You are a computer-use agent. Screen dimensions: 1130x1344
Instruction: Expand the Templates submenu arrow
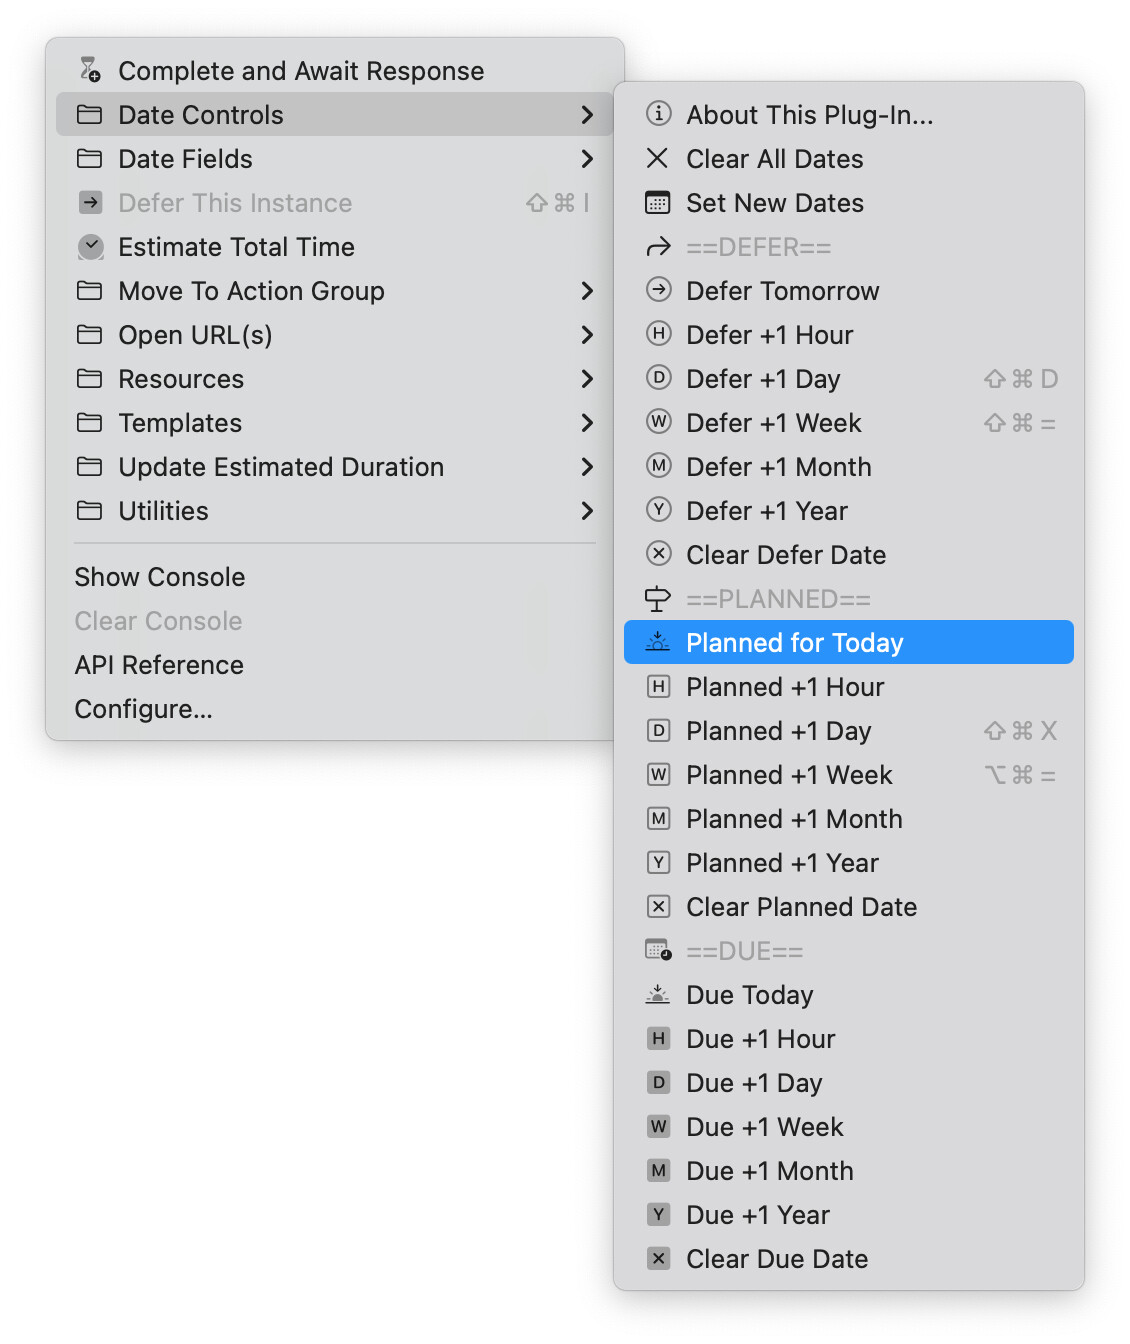587,423
